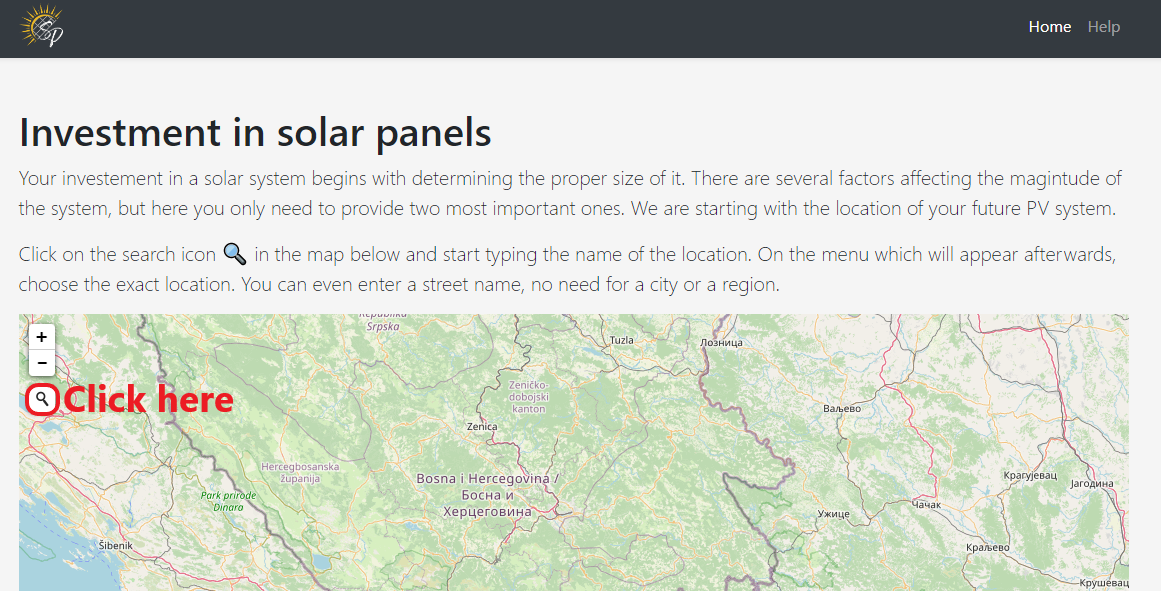Zoom out the map with minus button
The image size is (1161, 591).
point(41,363)
